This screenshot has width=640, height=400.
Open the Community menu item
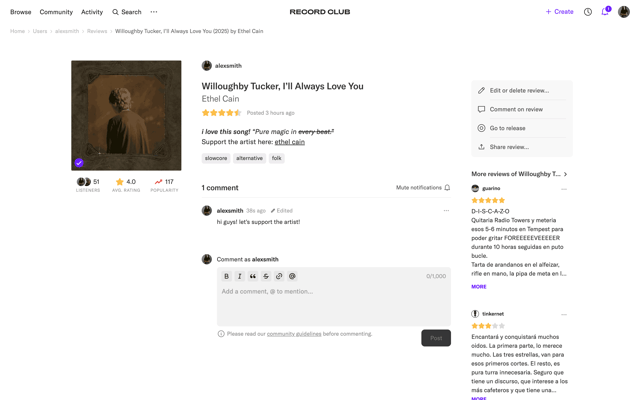(x=56, y=12)
